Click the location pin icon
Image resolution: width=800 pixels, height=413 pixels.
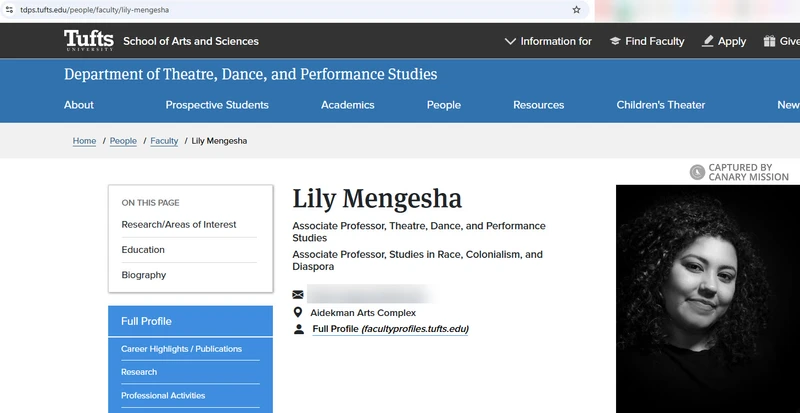tap(298, 312)
